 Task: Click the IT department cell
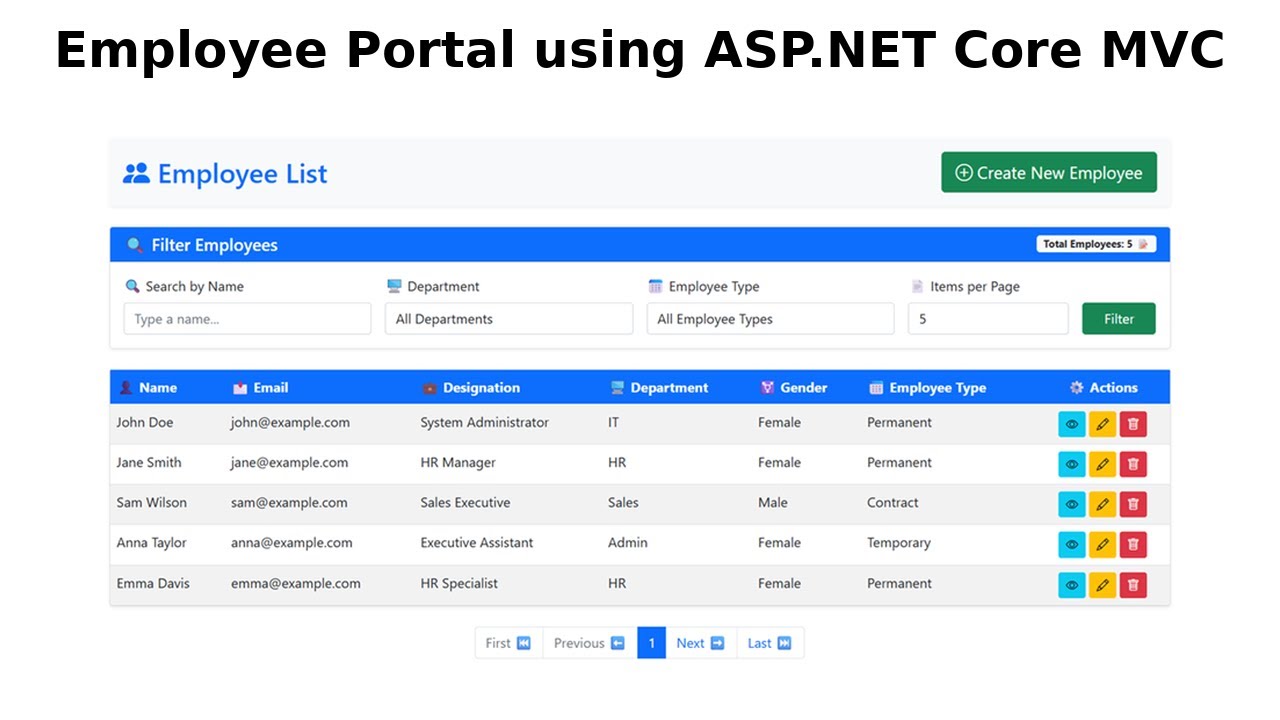tap(613, 423)
